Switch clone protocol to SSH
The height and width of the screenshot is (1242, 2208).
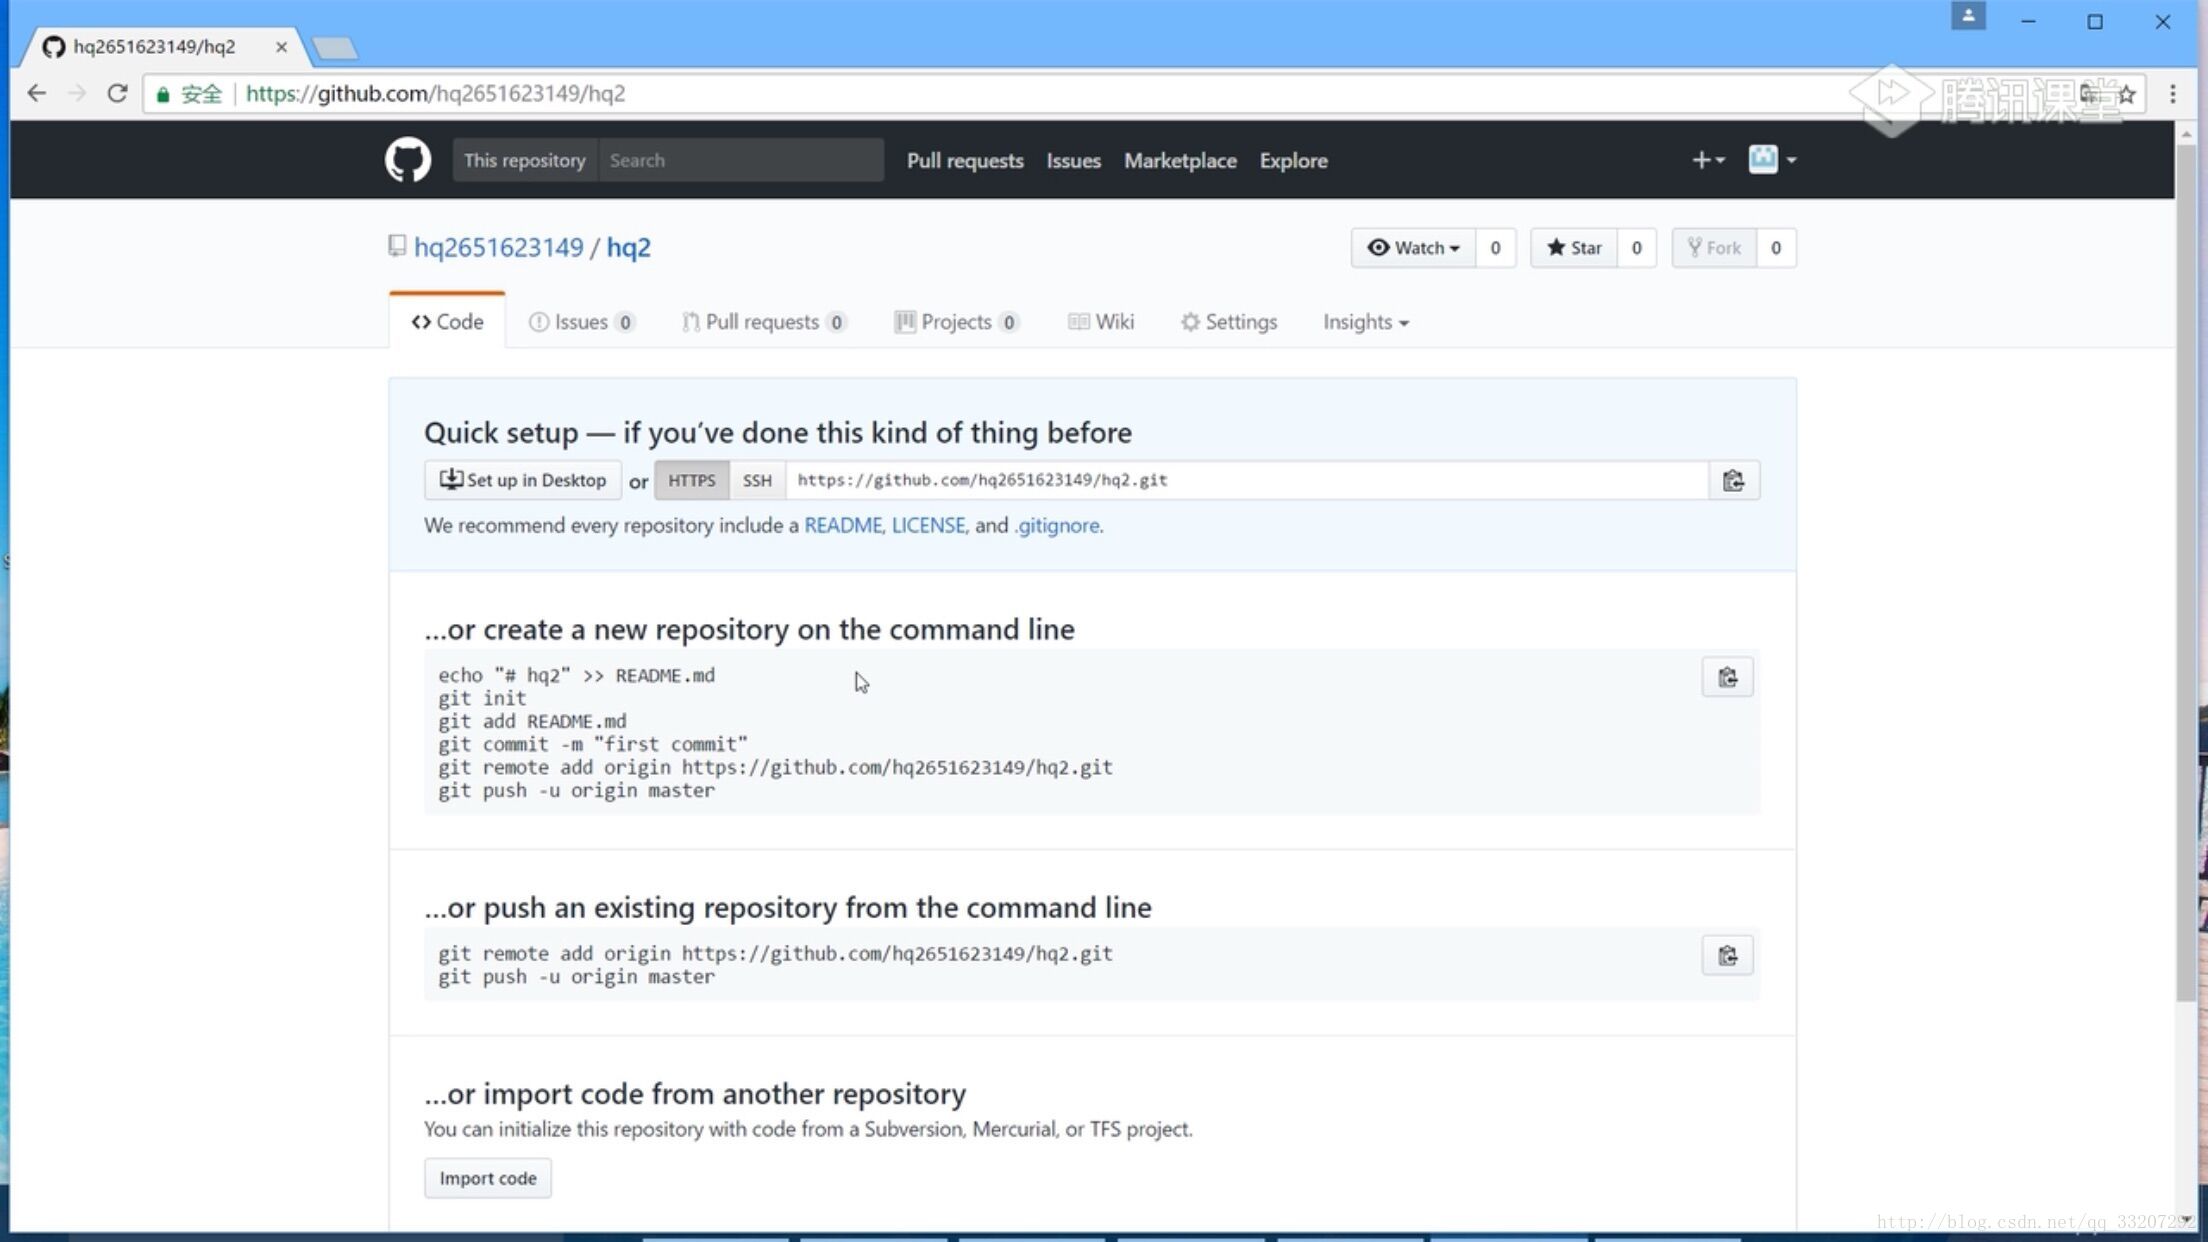coord(757,480)
